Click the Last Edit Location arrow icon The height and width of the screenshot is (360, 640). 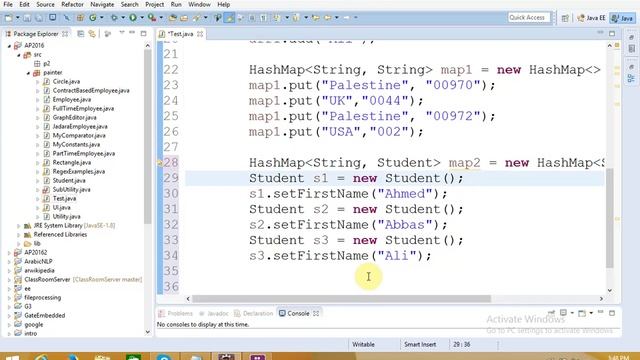(316, 18)
